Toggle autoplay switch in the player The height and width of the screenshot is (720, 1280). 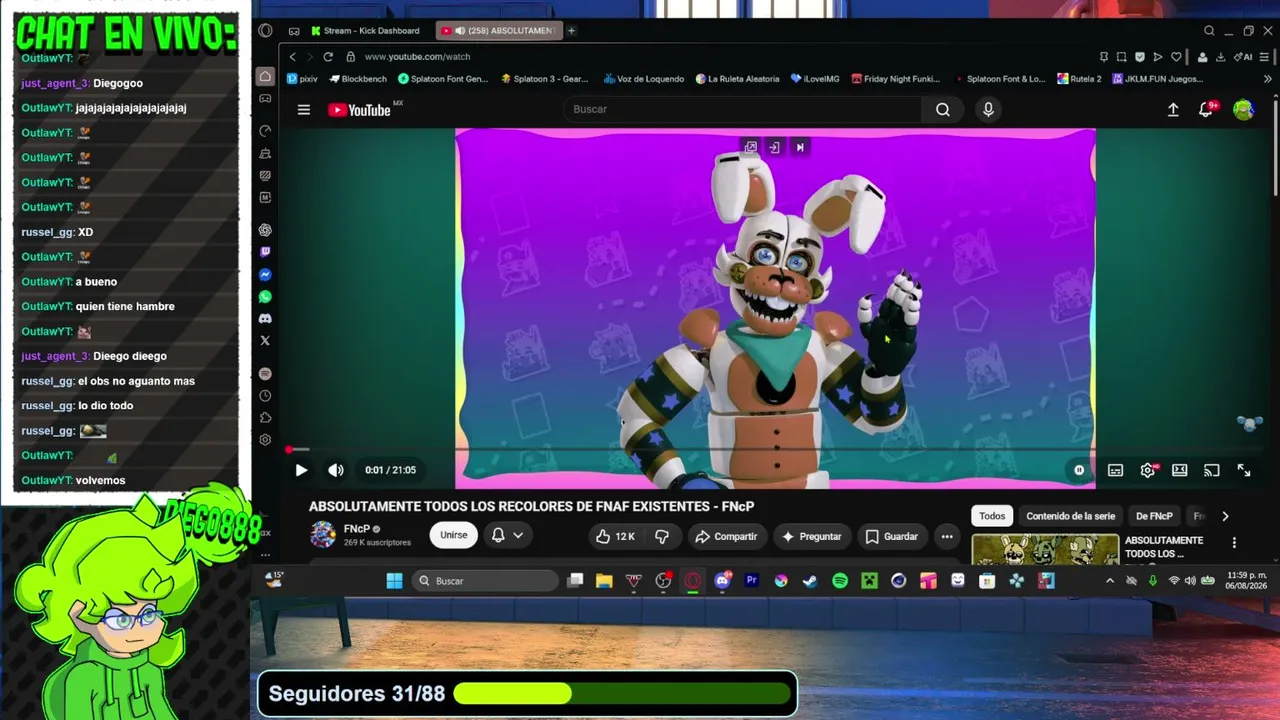pyautogui.click(x=1079, y=470)
